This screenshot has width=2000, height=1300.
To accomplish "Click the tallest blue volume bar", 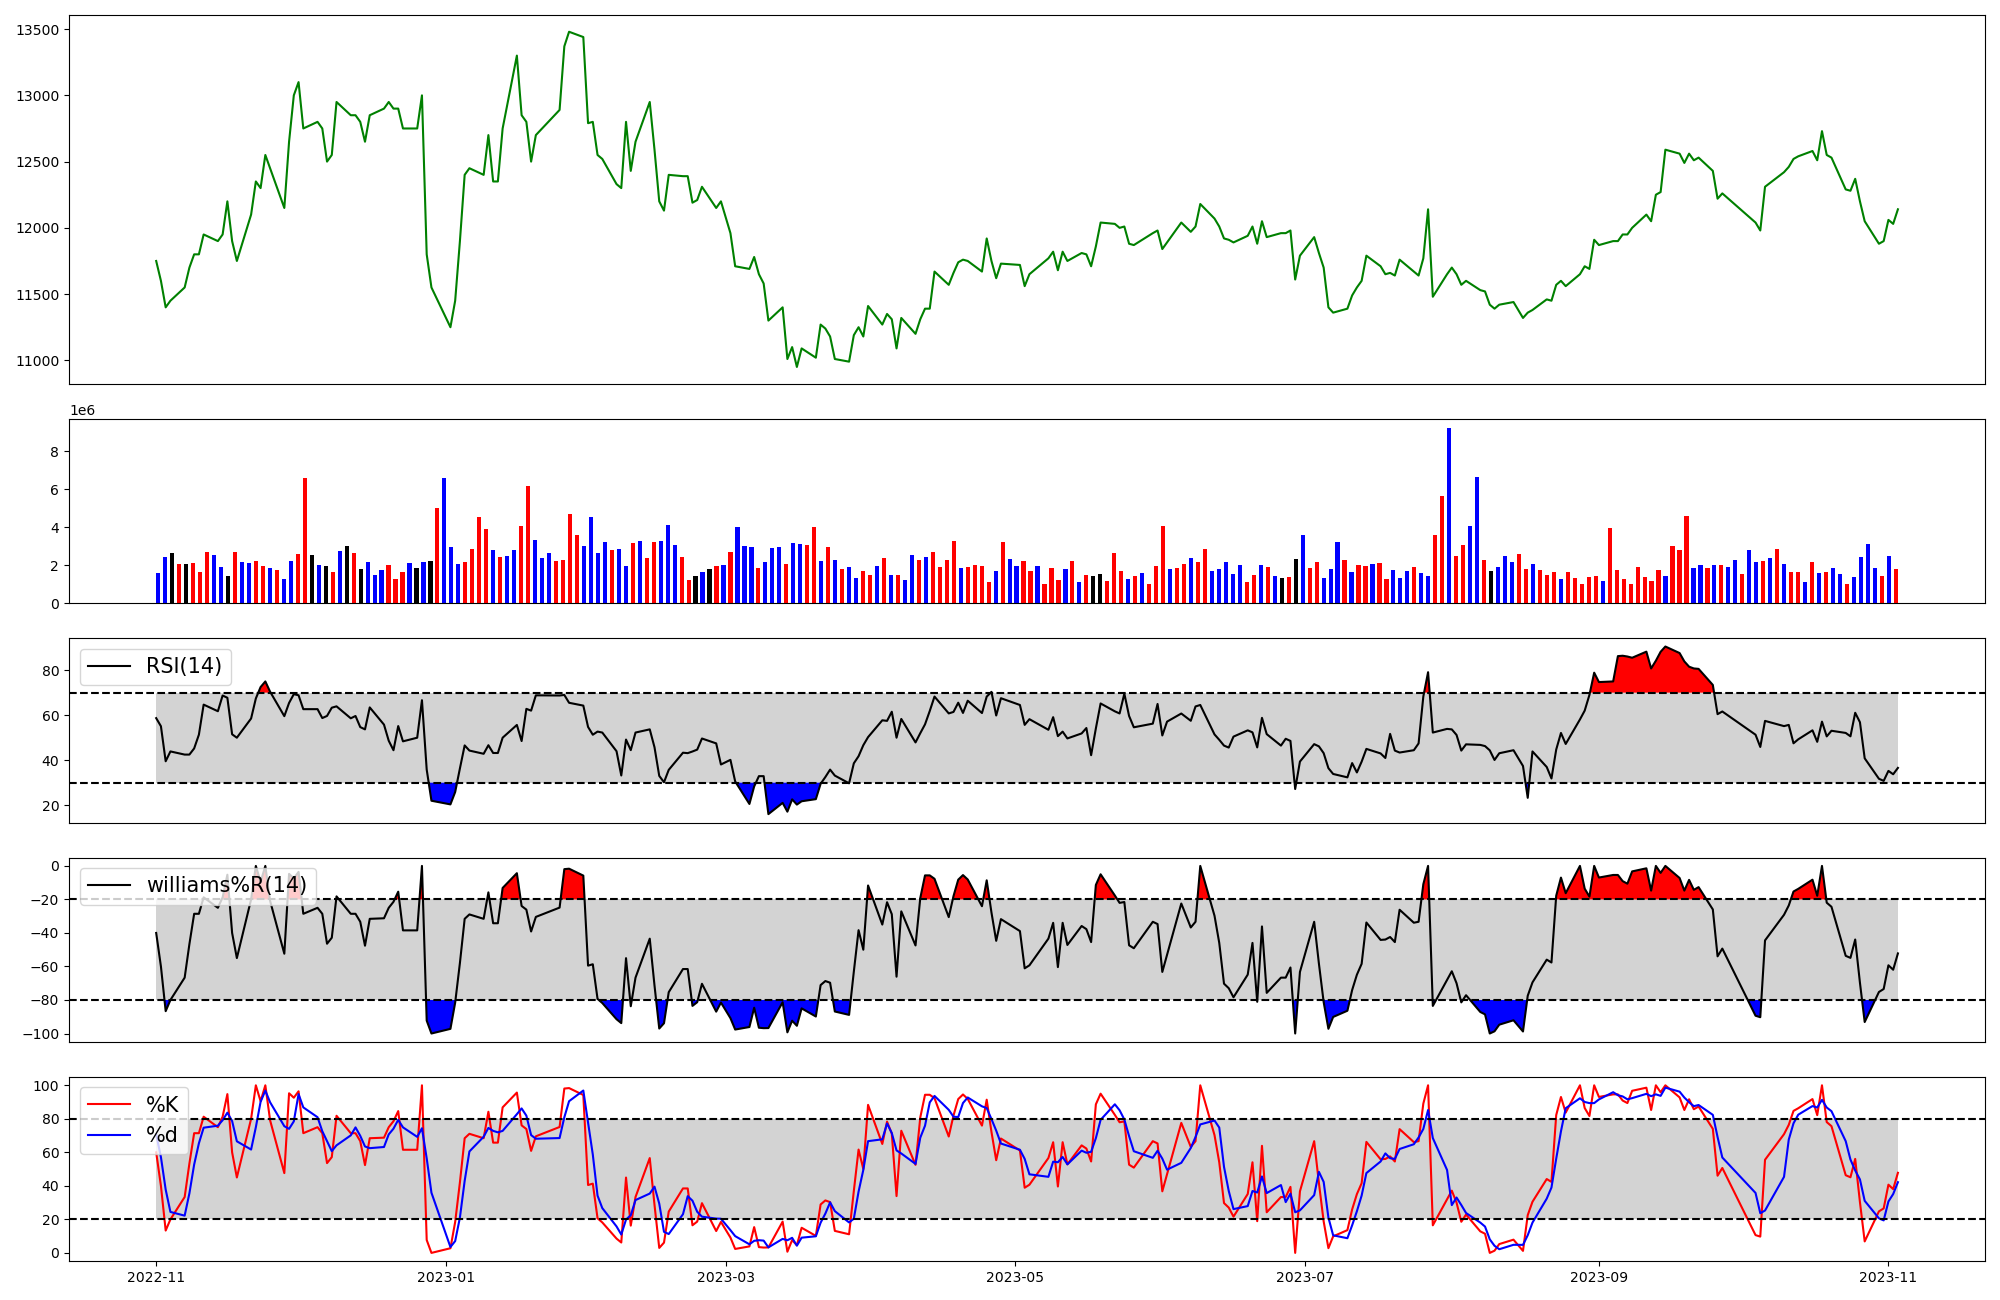I will pyautogui.click(x=1449, y=515).
